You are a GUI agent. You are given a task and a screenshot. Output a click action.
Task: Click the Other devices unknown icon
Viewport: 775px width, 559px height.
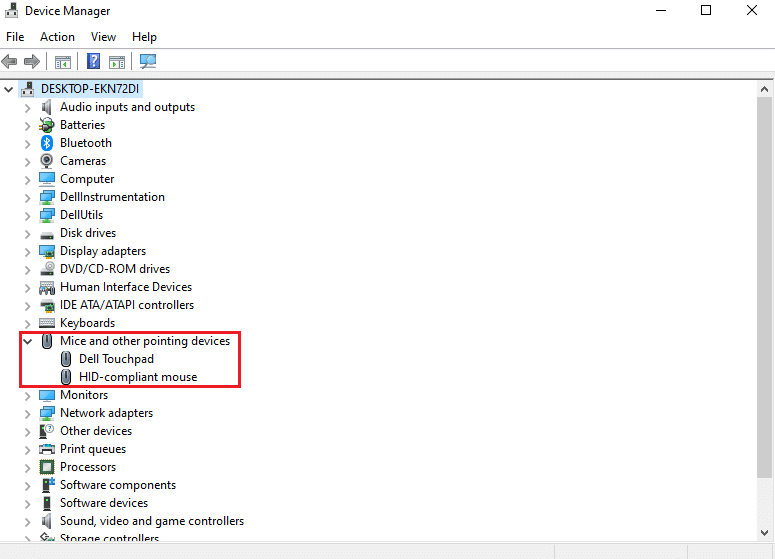[x=47, y=431]
